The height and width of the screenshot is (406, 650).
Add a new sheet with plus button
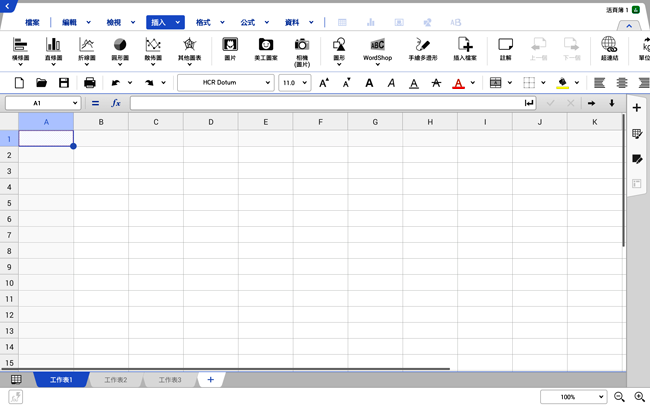click(210, 380)
